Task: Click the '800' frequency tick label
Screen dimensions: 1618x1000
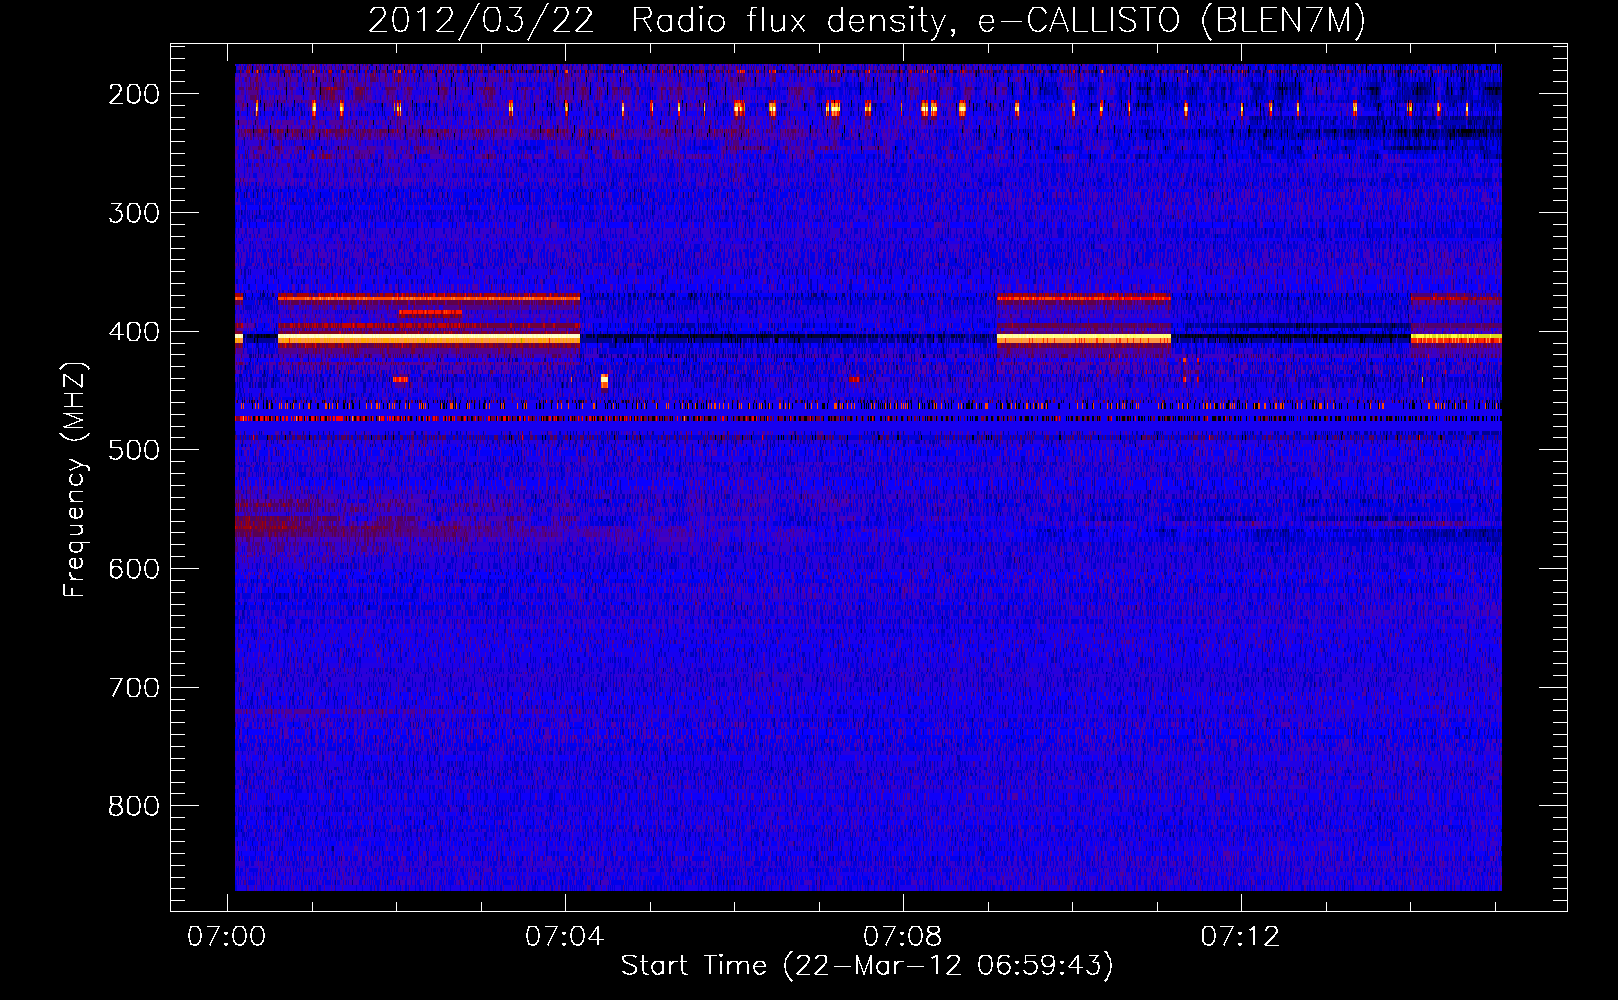Action: coord(134,806)
